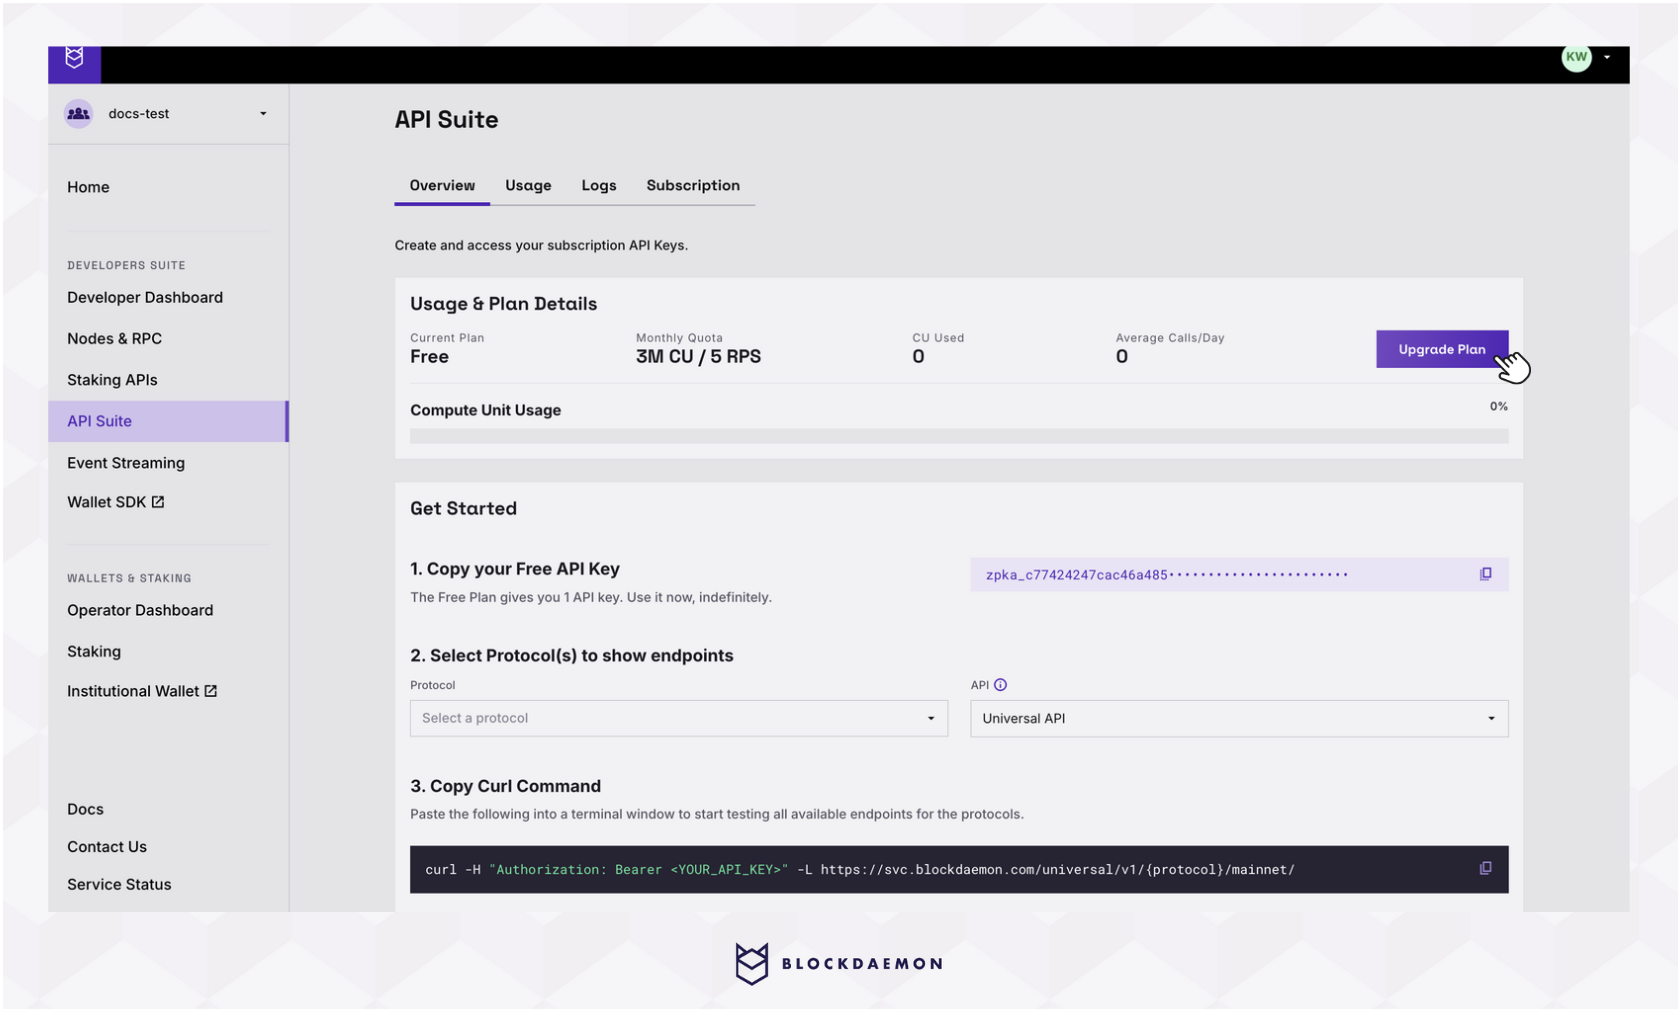Switch to the Overview tab
1678x1010 pixels.
(442, 185)
